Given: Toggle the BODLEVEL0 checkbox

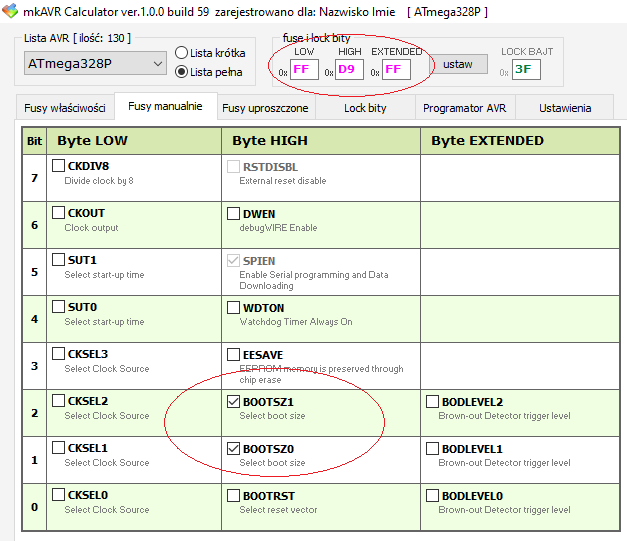Looking at the screenshot, I should (x=432, y=495).
